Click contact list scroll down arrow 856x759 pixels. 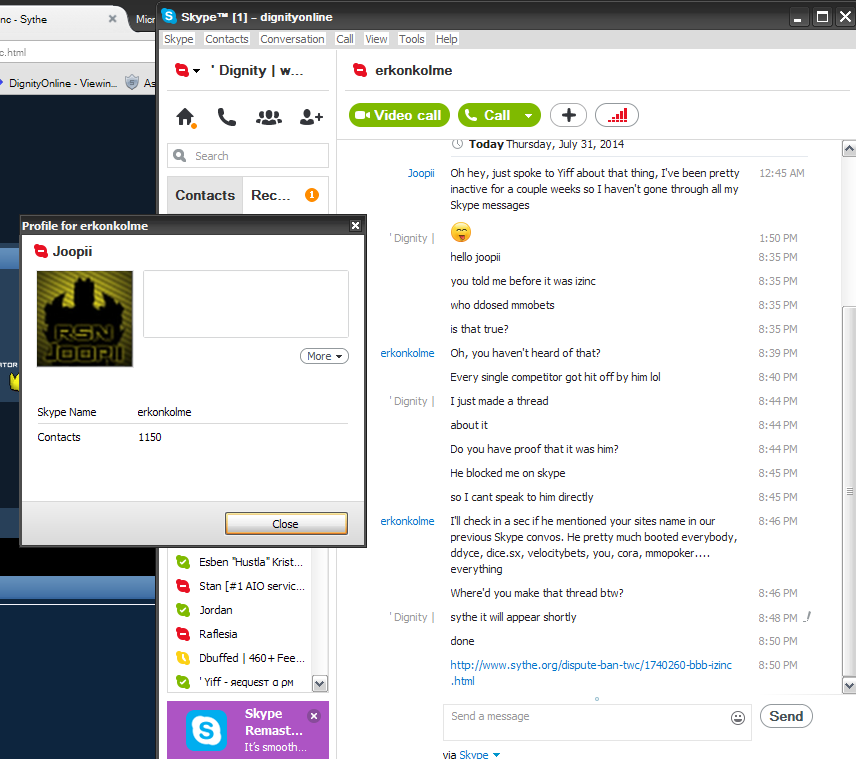coord(320,683)
